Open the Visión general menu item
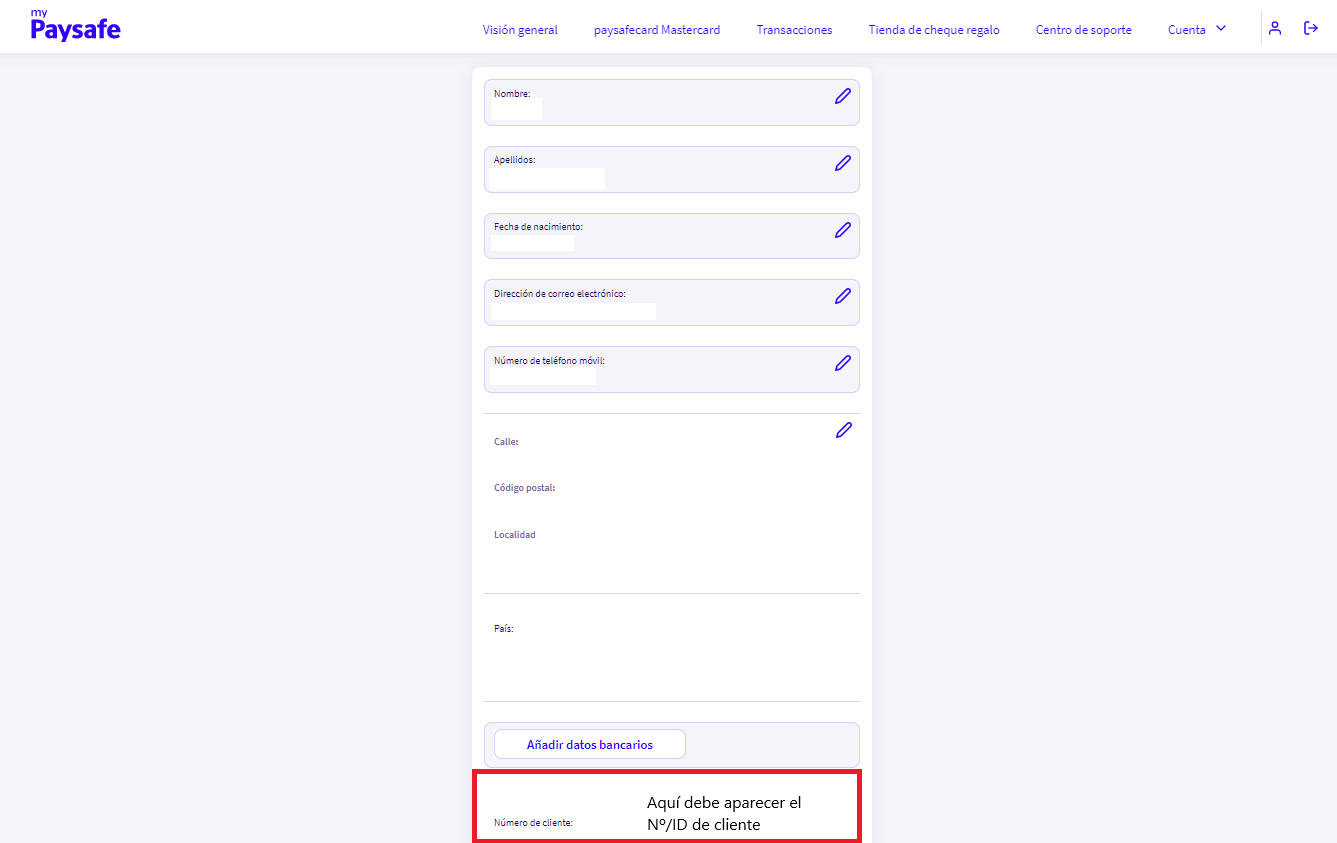 pyautogui.click(x=520, y=29)
